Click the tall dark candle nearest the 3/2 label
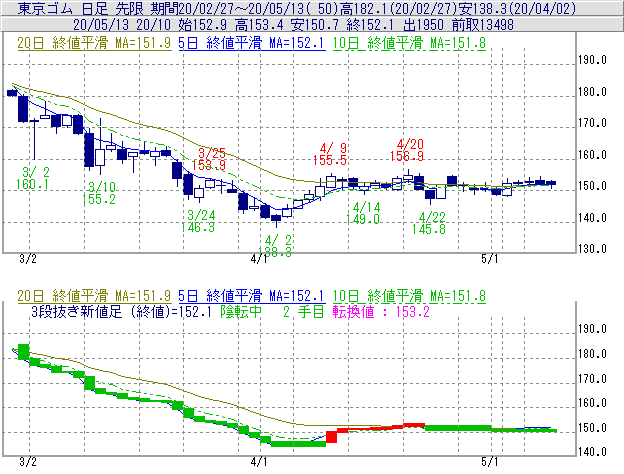The width and height of the screenshot is (624, 474). tap(23, 109)
